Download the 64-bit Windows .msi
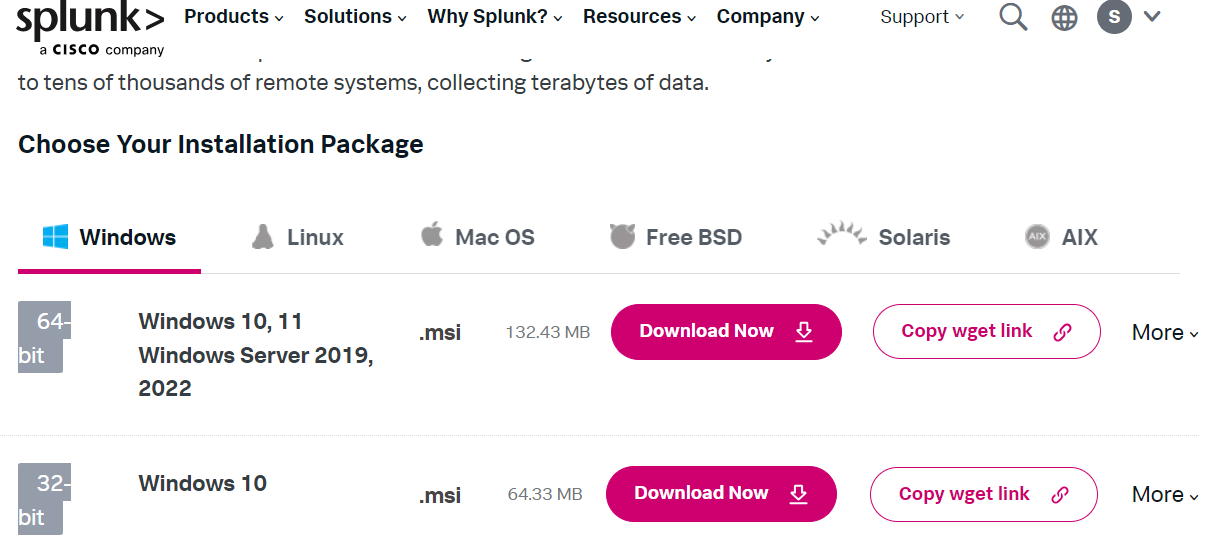1207x557 pixels. (x=726, y=332)
